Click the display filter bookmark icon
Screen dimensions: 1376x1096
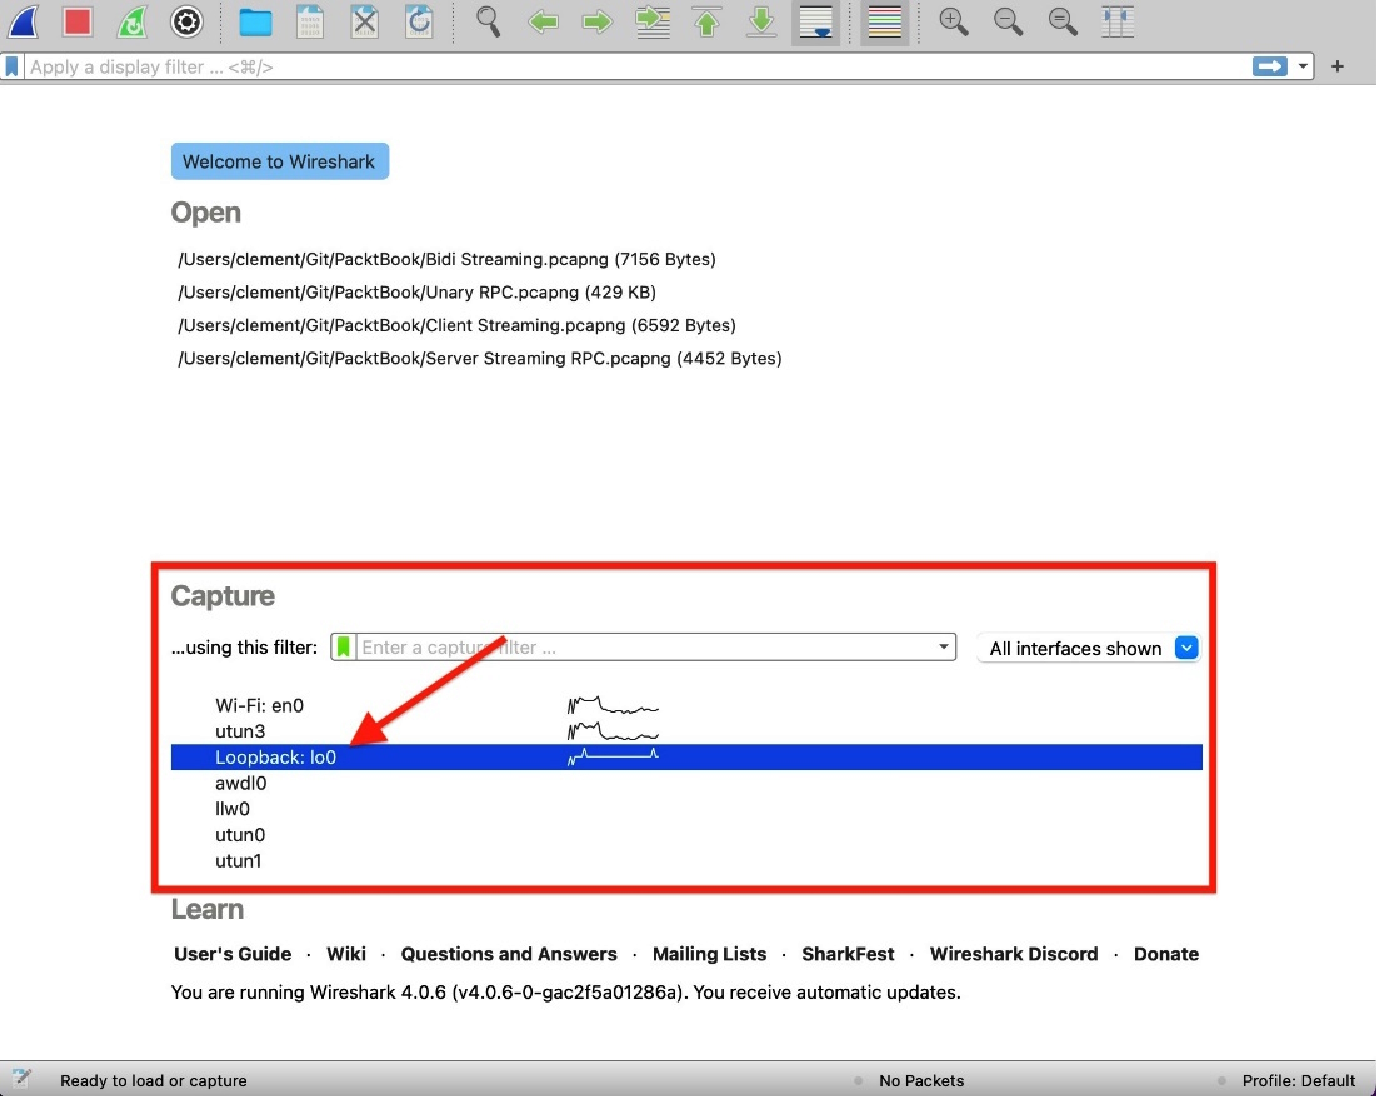(12, 66)
